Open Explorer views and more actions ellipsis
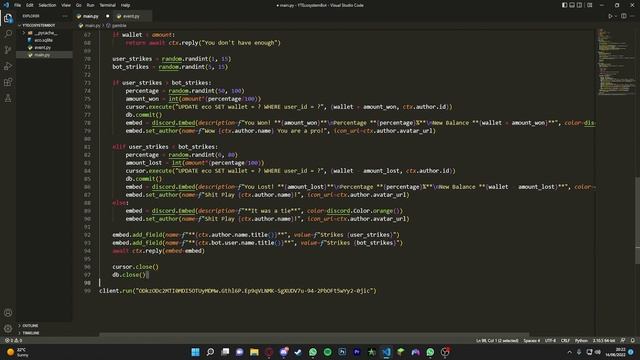Screen dimensions: 640x360 (x=65, y=16)
